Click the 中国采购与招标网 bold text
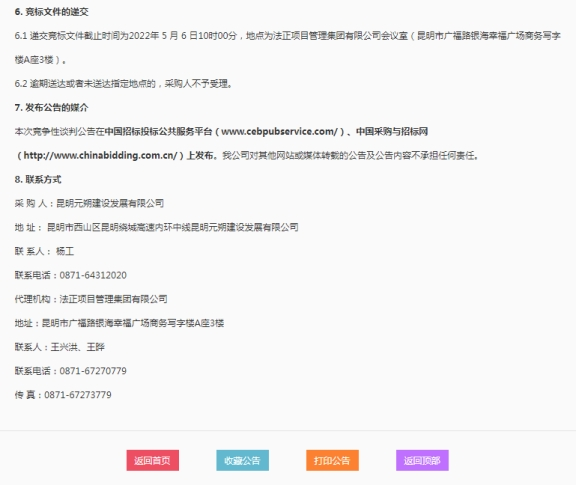The width and height of the screenshot is (576, 486). click(x=392, y=132)
